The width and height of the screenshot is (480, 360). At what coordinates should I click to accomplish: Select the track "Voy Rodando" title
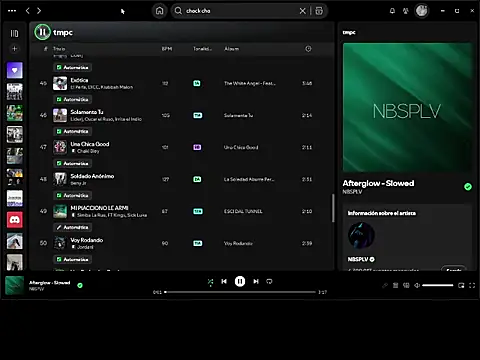pos(87,240)
